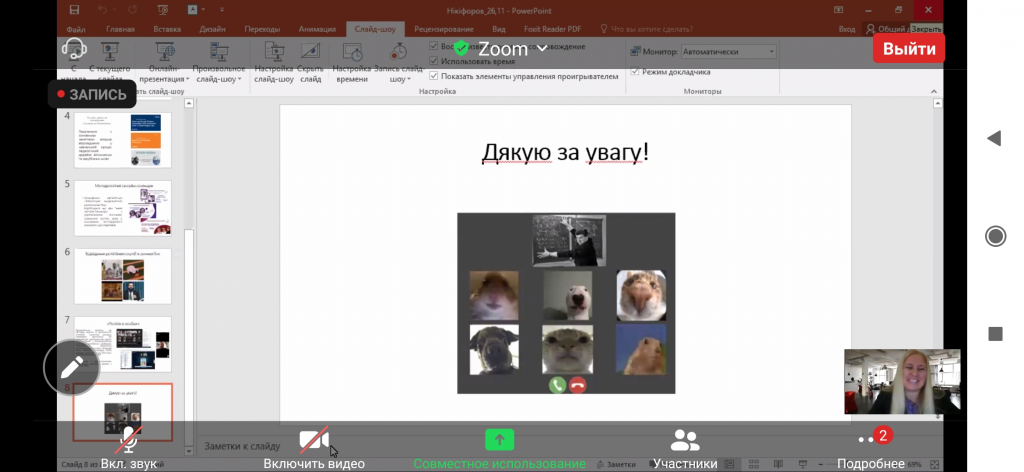Click red hang-up icon on the slide image
This screenshot has width=1024, height=472.
click(x=577, y=385)
